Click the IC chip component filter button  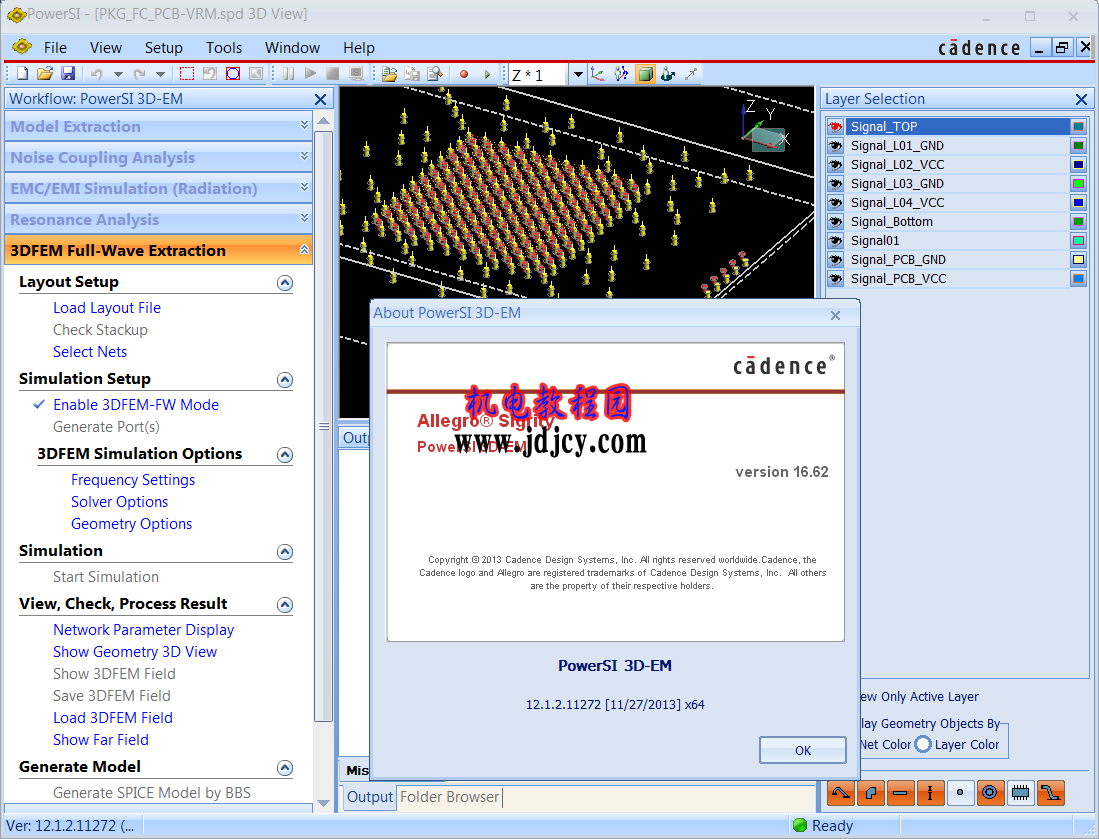point(1020,793)
